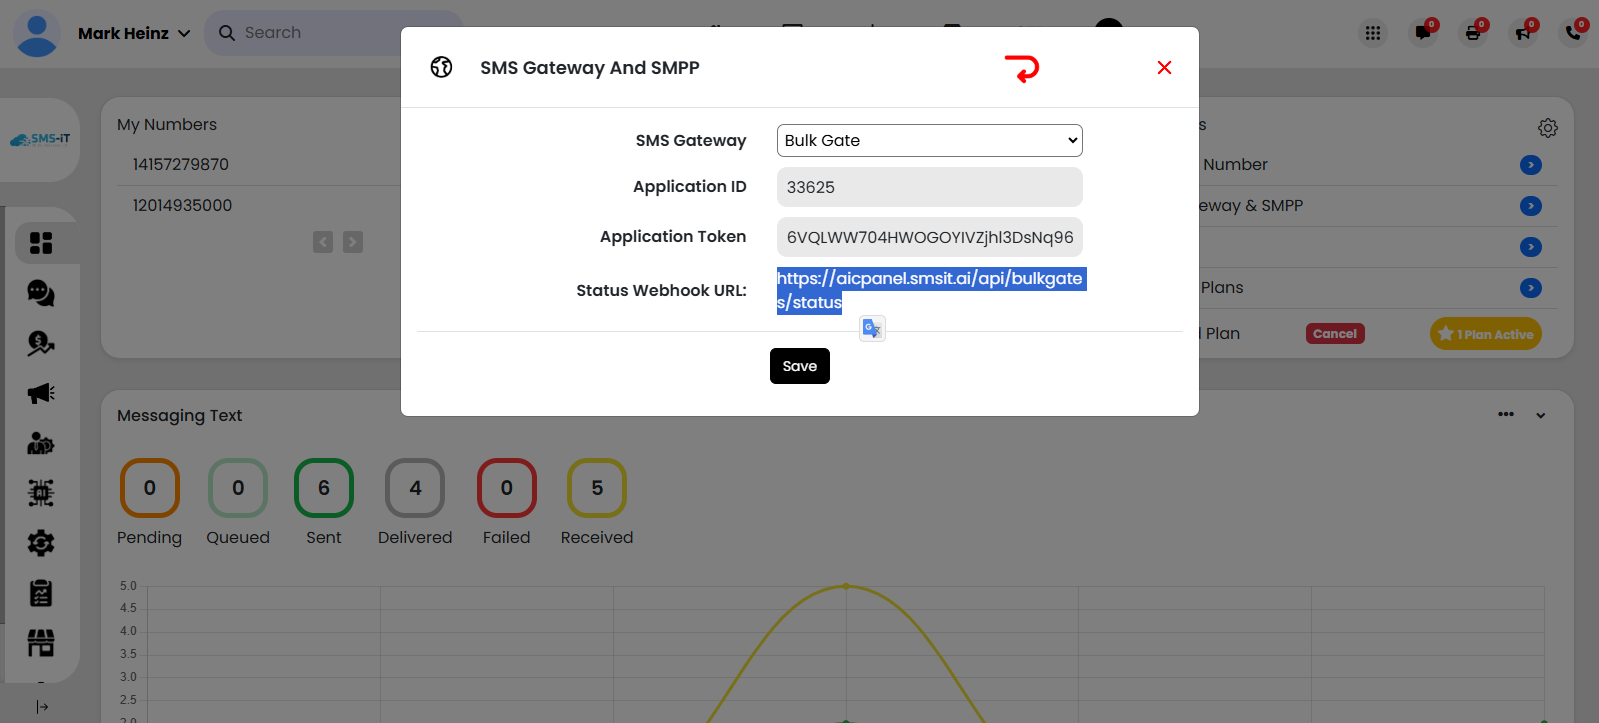Image resolution: width=1599 pixels, height=723 pixels.
Task: Open the settings gear icon in sidebar
Action: pos(41,543)
